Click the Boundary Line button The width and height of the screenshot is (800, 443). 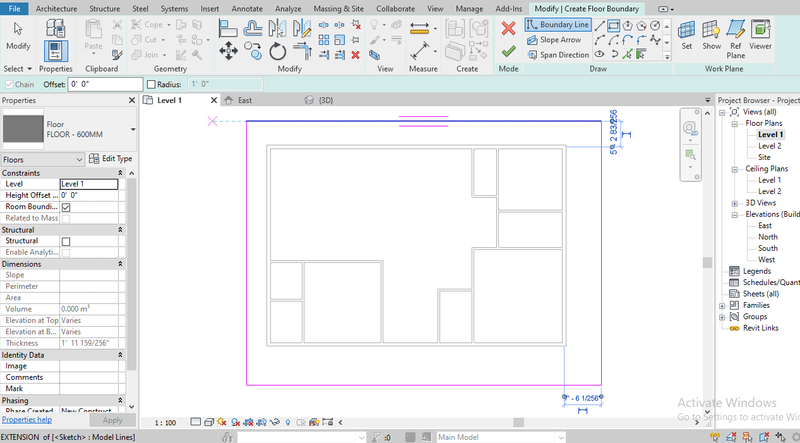558,24
